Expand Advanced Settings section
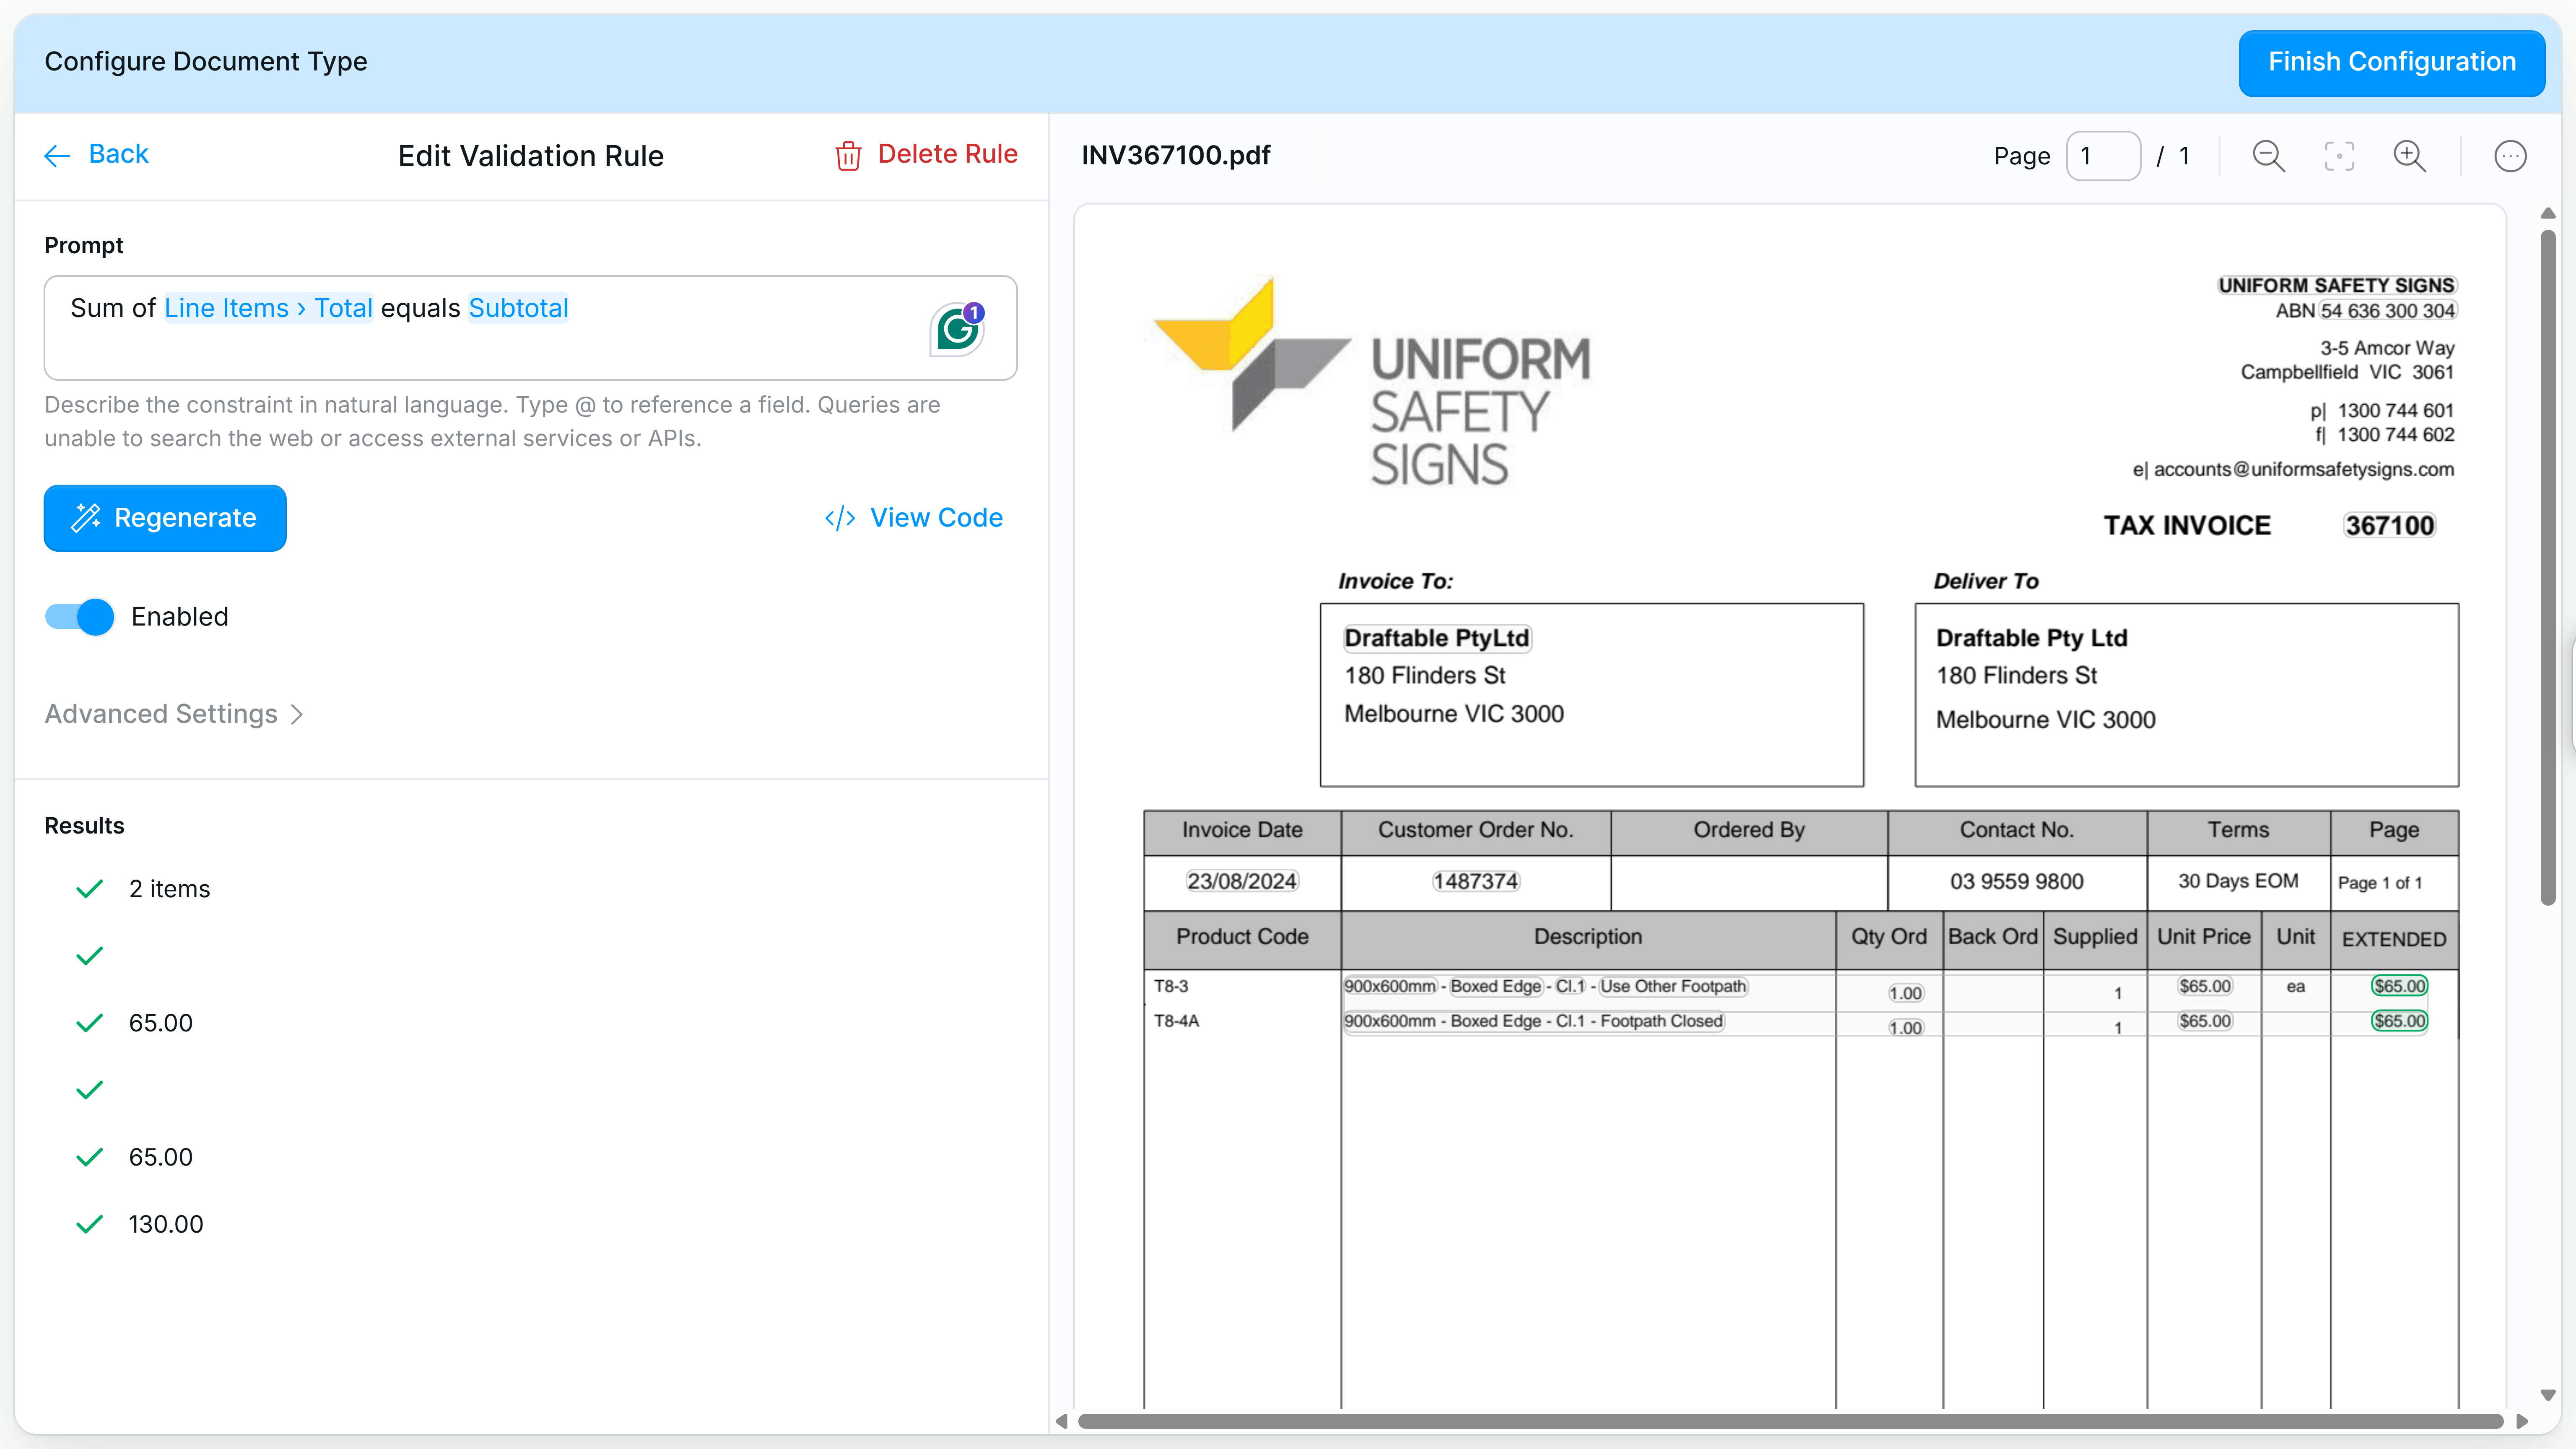 click(174, 714)
